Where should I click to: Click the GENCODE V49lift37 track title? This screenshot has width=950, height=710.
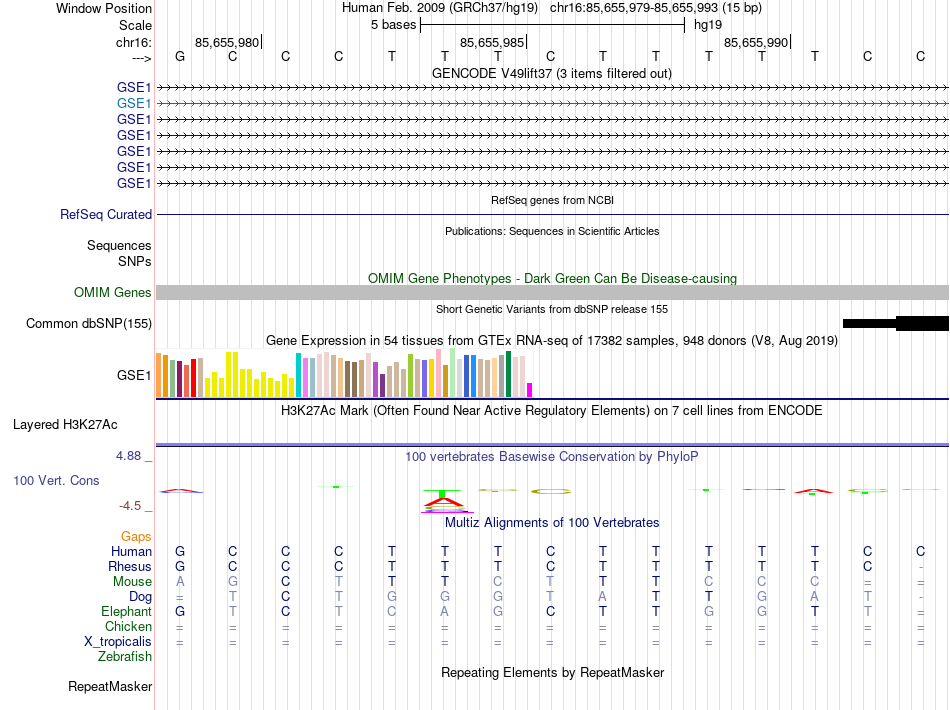point(552,73)
